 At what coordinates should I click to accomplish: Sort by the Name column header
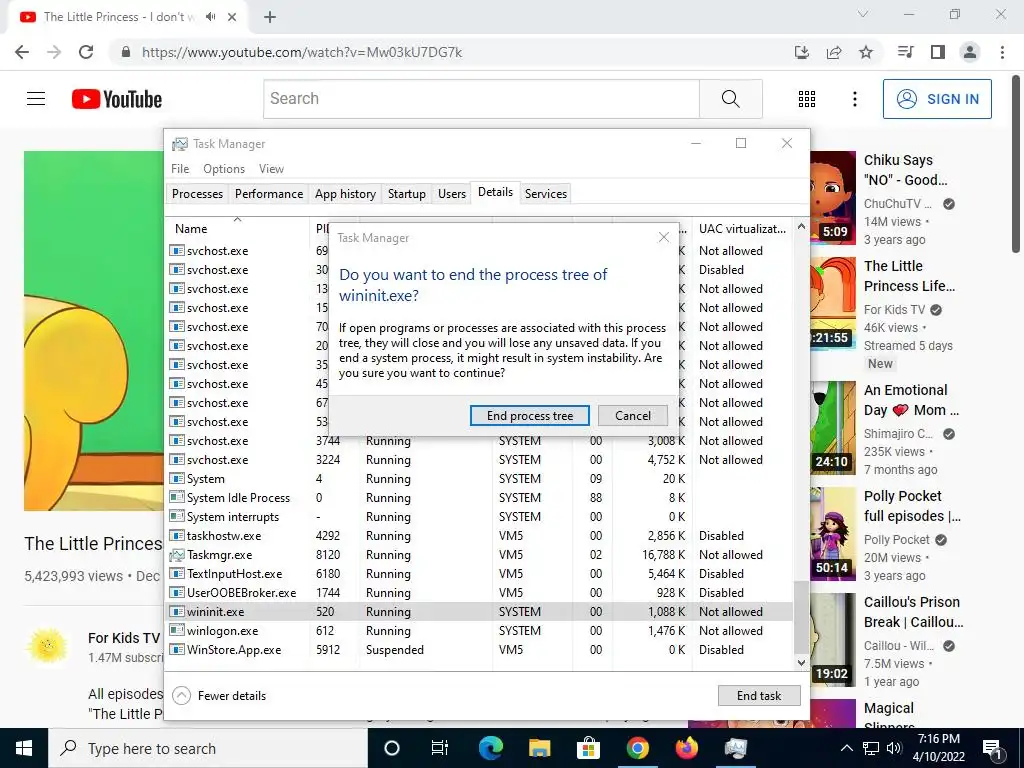[x=238, y=229]
